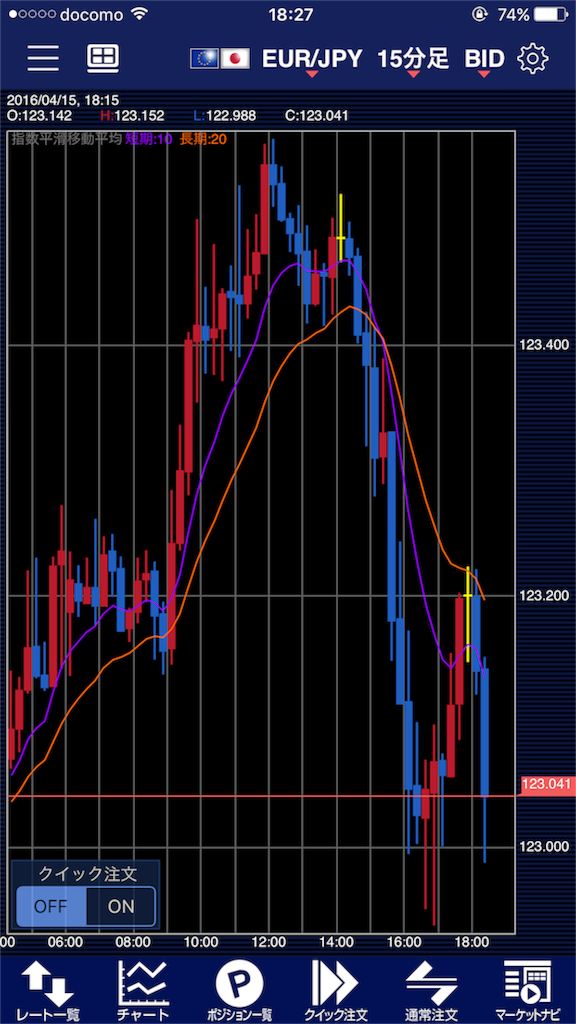Open the hamburger menu

click(x=43, y=59)
